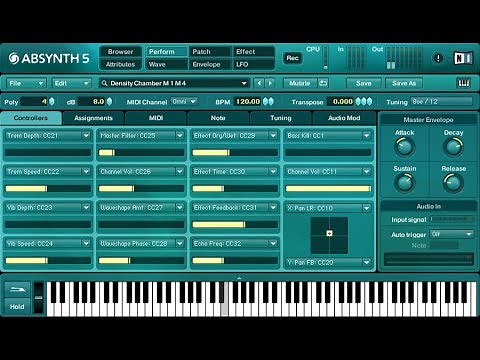Open the Master Filter CC25 dropdown
Viewport: 480px width, 360px height.
click(179, 136)
